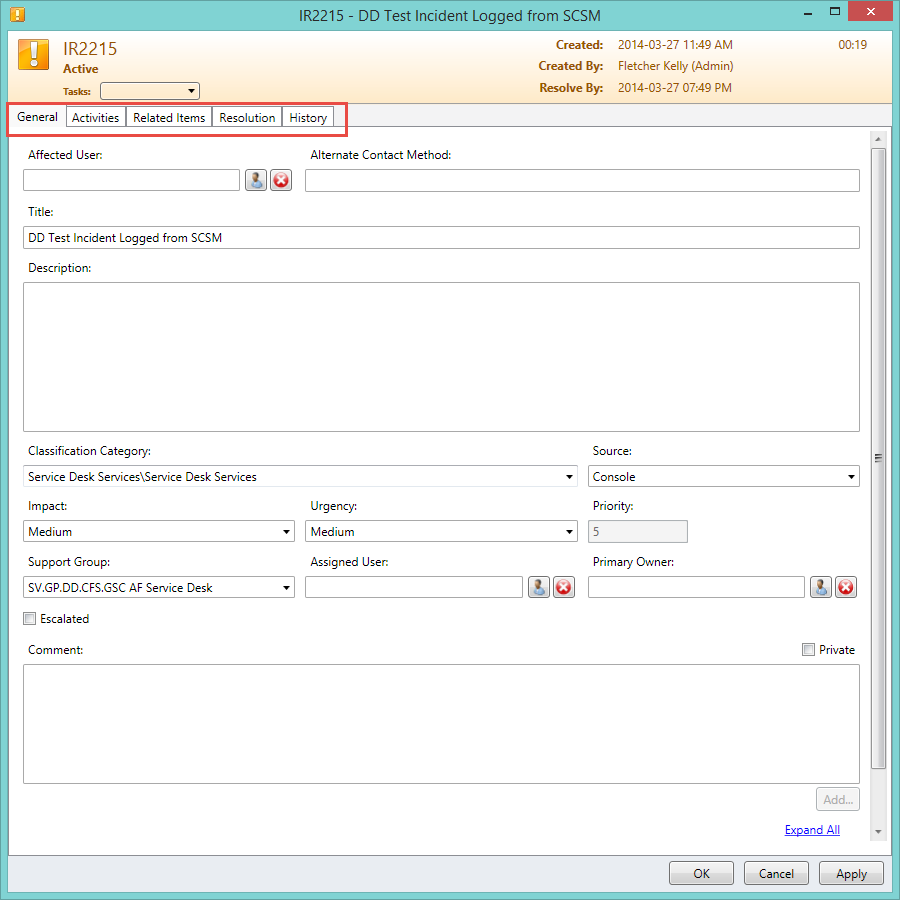Expand the Classification Category dropdown
Viewport: 900px width, 900px height.
(569, 477)
